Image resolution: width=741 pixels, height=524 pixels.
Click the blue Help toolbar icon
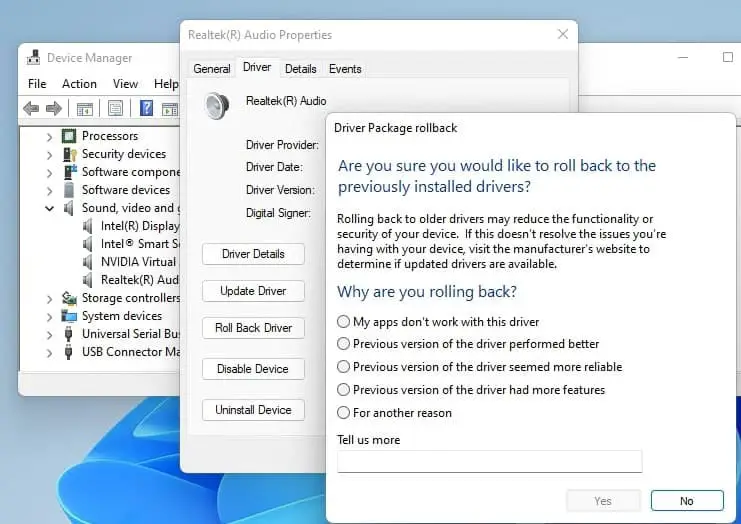coord(146,108)
